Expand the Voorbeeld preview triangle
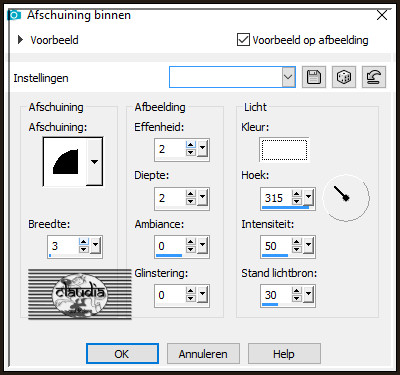The image size is (400, 375). pyautogui.click(x=21, y=40)
